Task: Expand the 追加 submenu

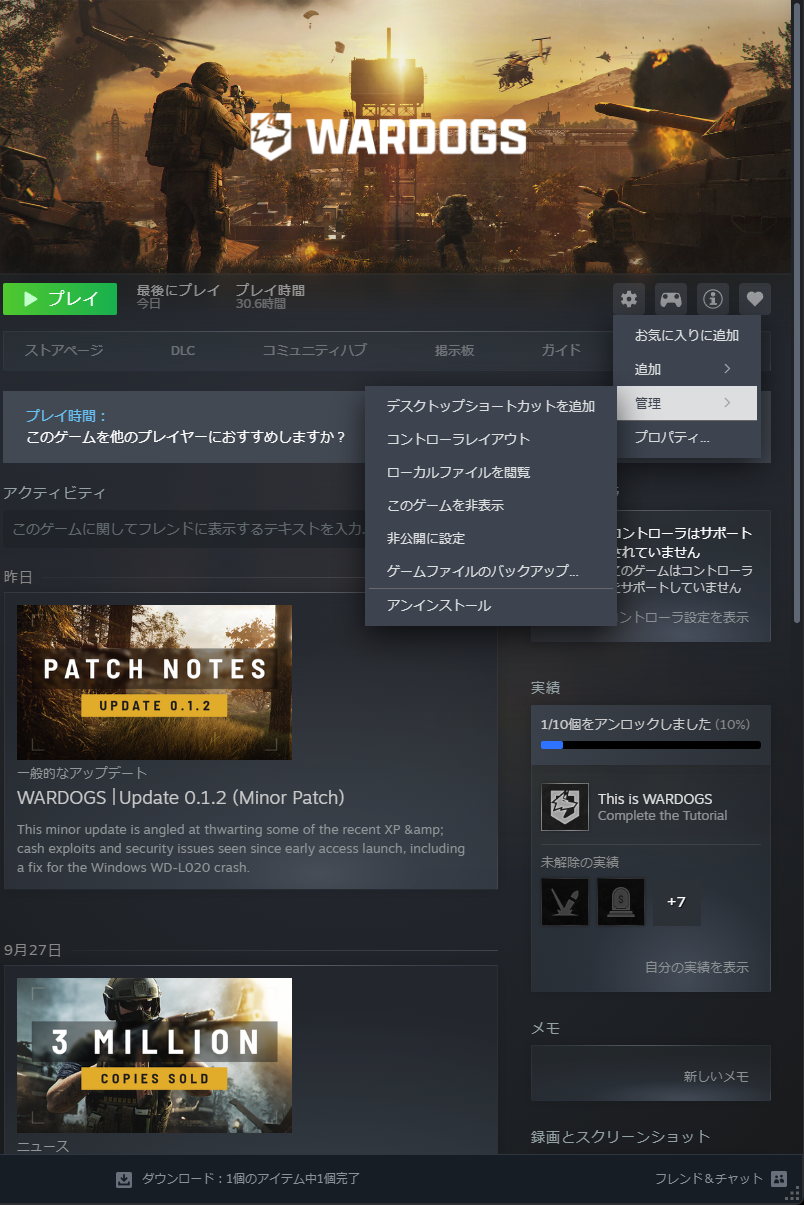Action: pos(687,369)
